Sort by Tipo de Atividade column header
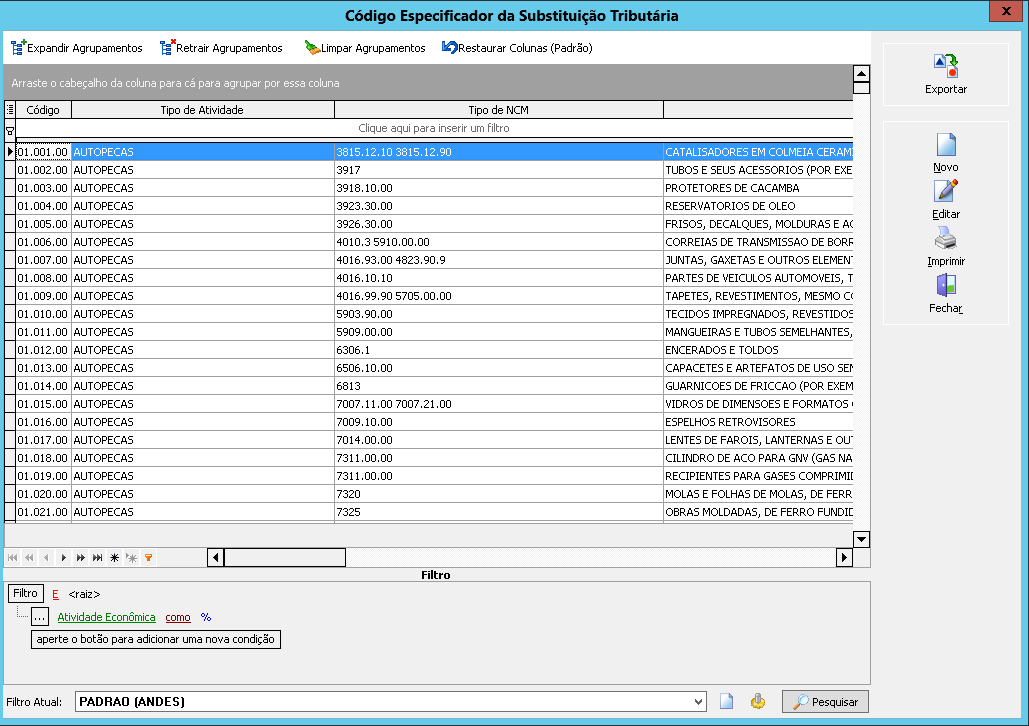The height and width of the screenshot is (726, 1029). [x=203, y=110]
